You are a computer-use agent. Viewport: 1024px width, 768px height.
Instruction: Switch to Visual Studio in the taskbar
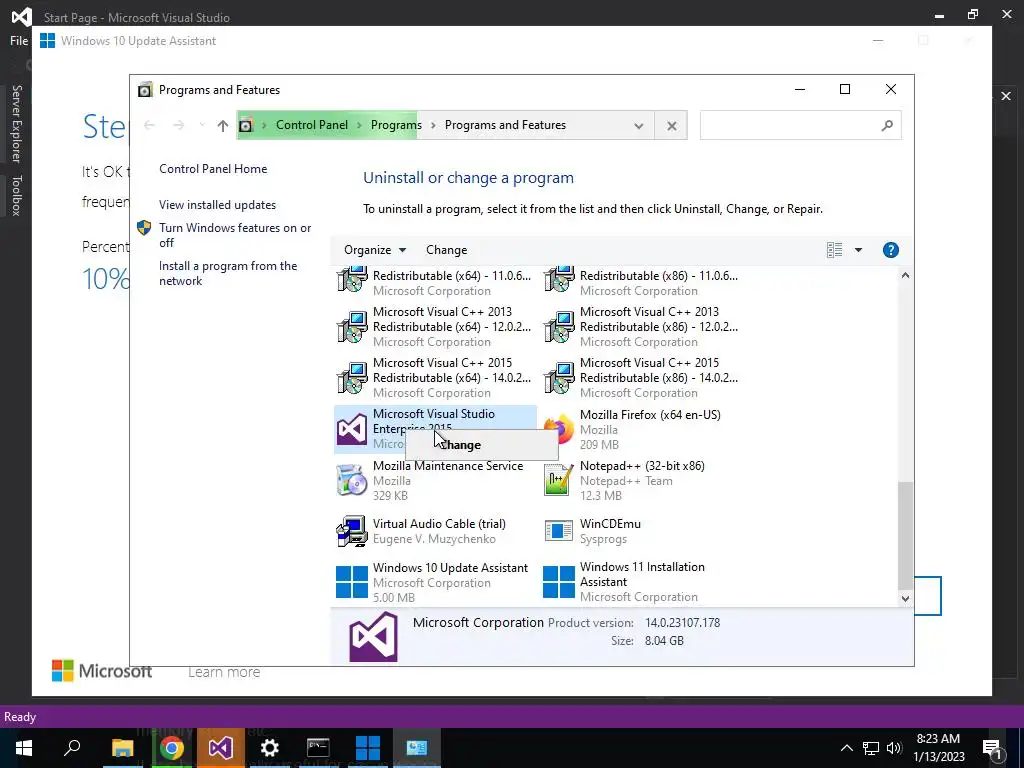click(221, 748)
